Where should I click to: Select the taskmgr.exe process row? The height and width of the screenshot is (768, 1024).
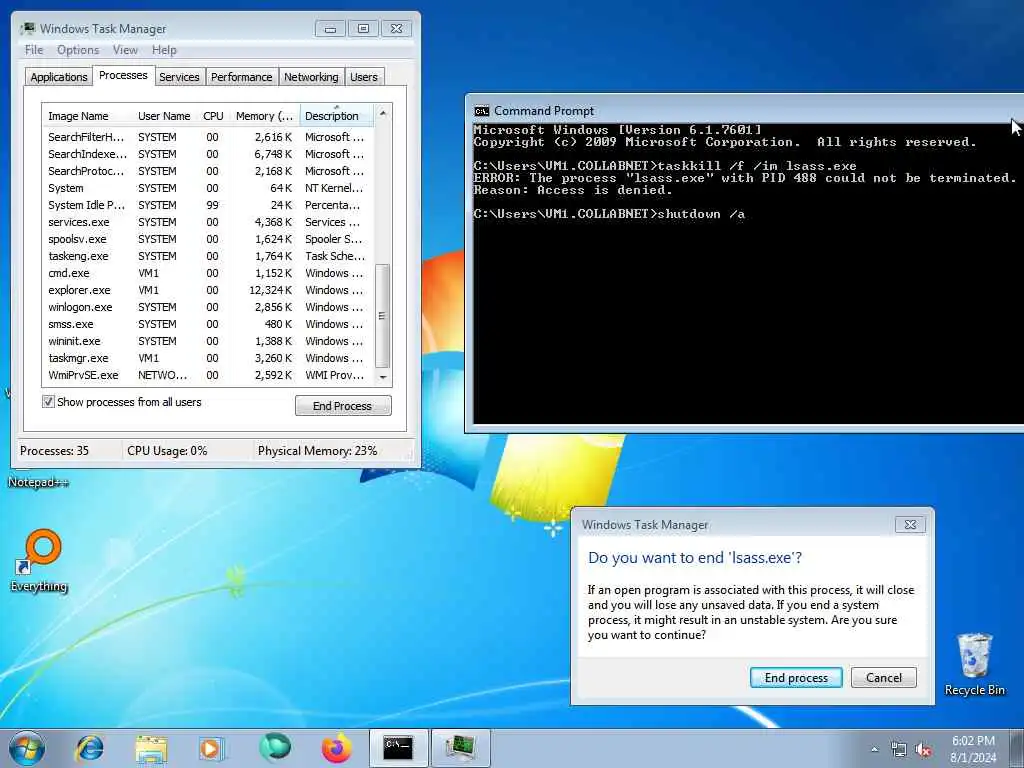[208, 358]
